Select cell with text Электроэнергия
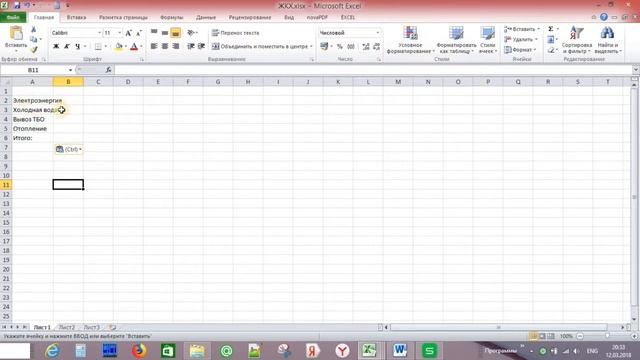This screenshot has height=360, width=640. [33, 100]
